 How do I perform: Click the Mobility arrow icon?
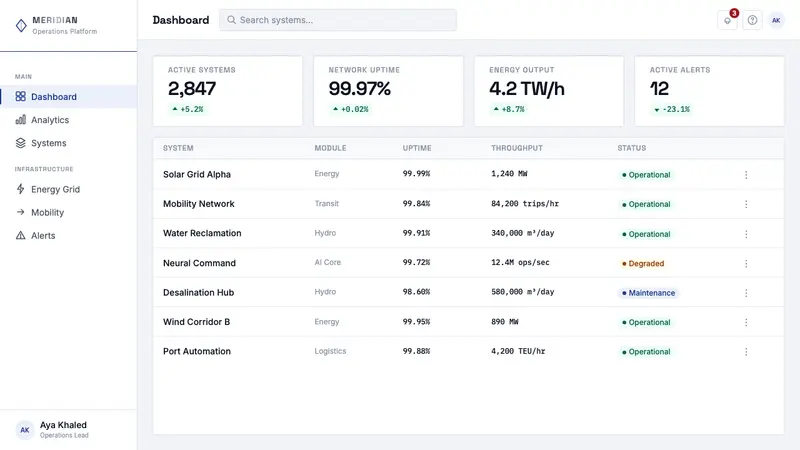(20, 212)
